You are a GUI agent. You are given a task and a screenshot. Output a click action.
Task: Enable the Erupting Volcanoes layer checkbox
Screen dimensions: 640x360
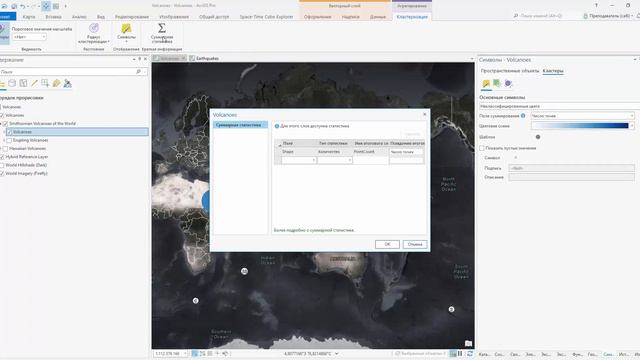coord(9,140)
